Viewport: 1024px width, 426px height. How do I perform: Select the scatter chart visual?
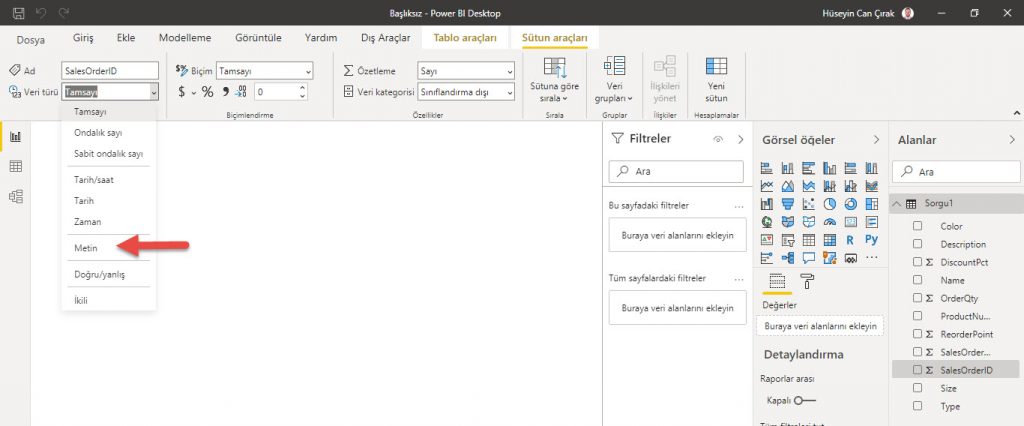point(808,205)
